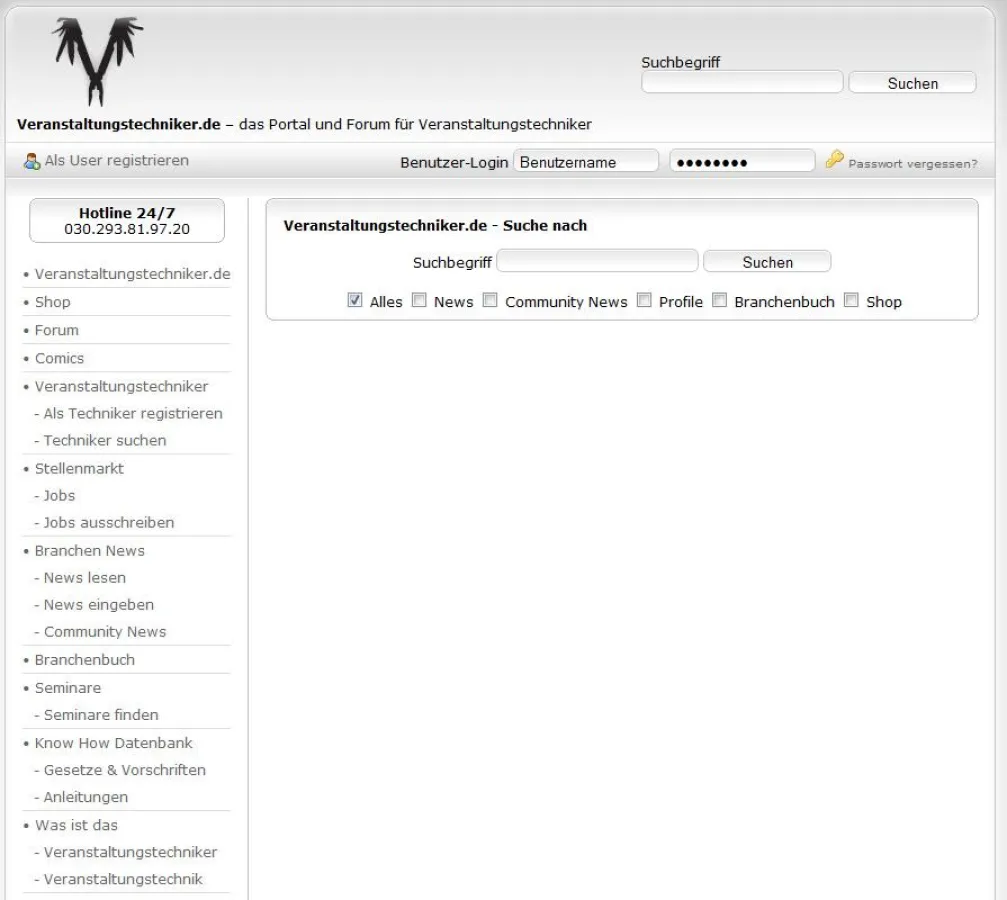
Task: Enable the 'News' search checkbox
Action: tap(420, 300)
